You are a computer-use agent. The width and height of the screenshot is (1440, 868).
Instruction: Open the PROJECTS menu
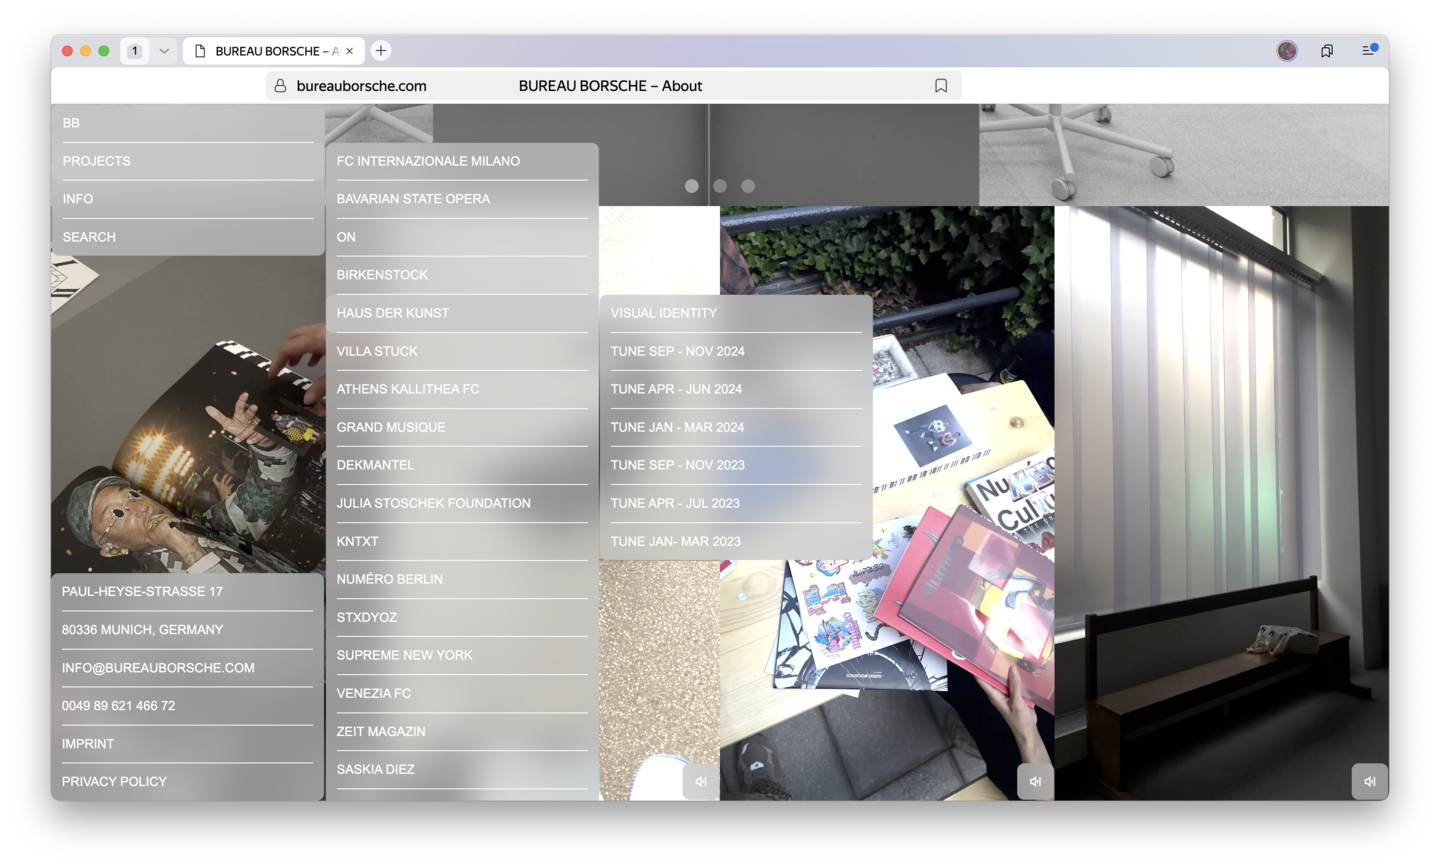(188, 161)
